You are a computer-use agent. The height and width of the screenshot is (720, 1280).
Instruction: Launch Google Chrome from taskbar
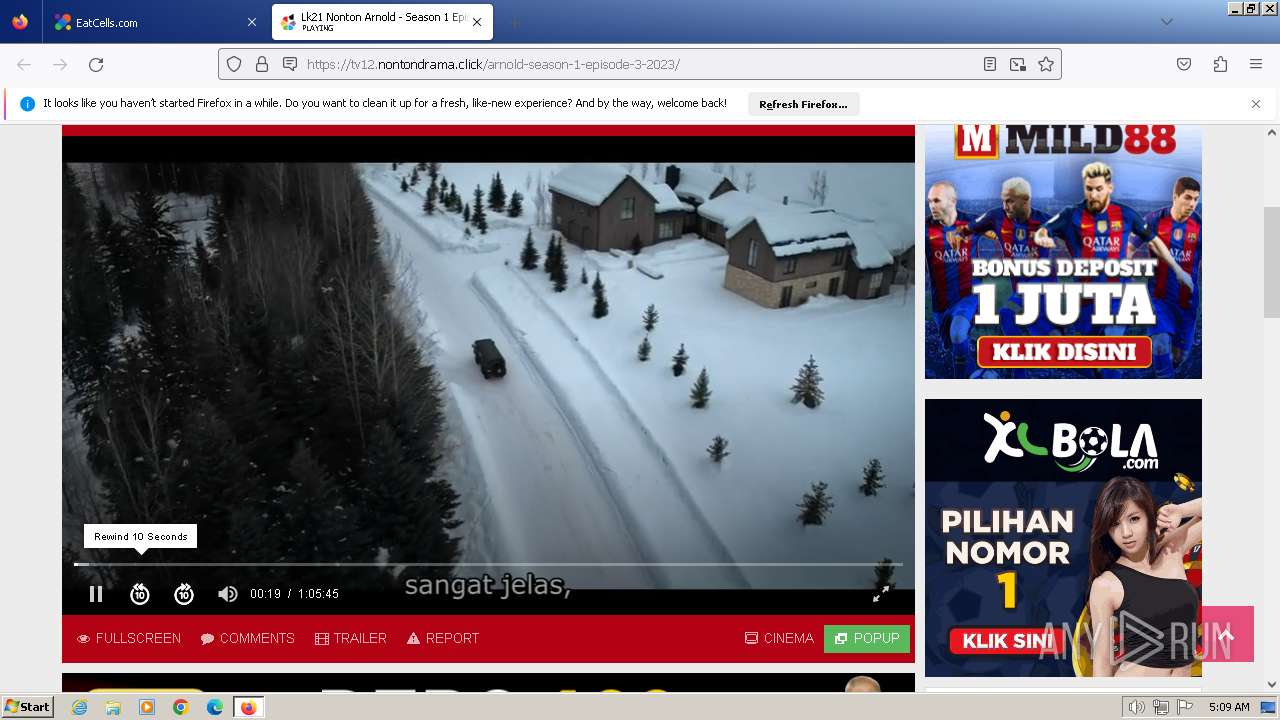click(x=181, y=707)
